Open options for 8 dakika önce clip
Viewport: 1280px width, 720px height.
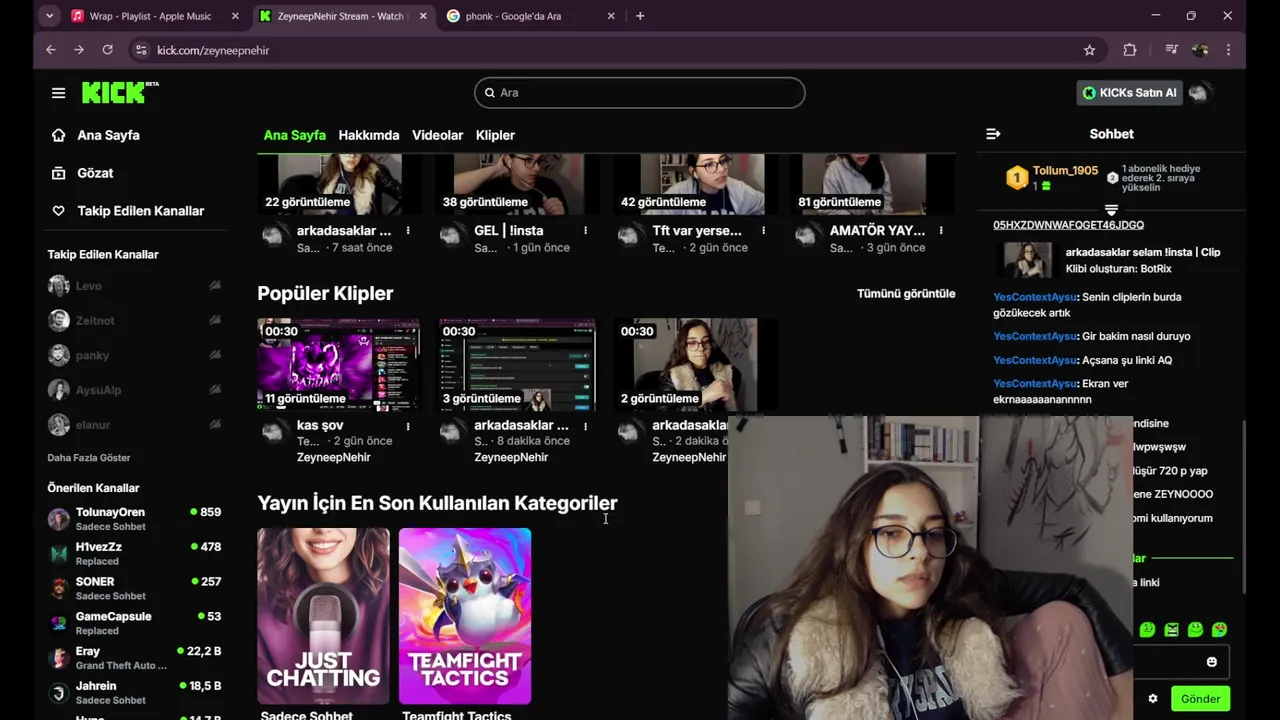pos(585,426)
